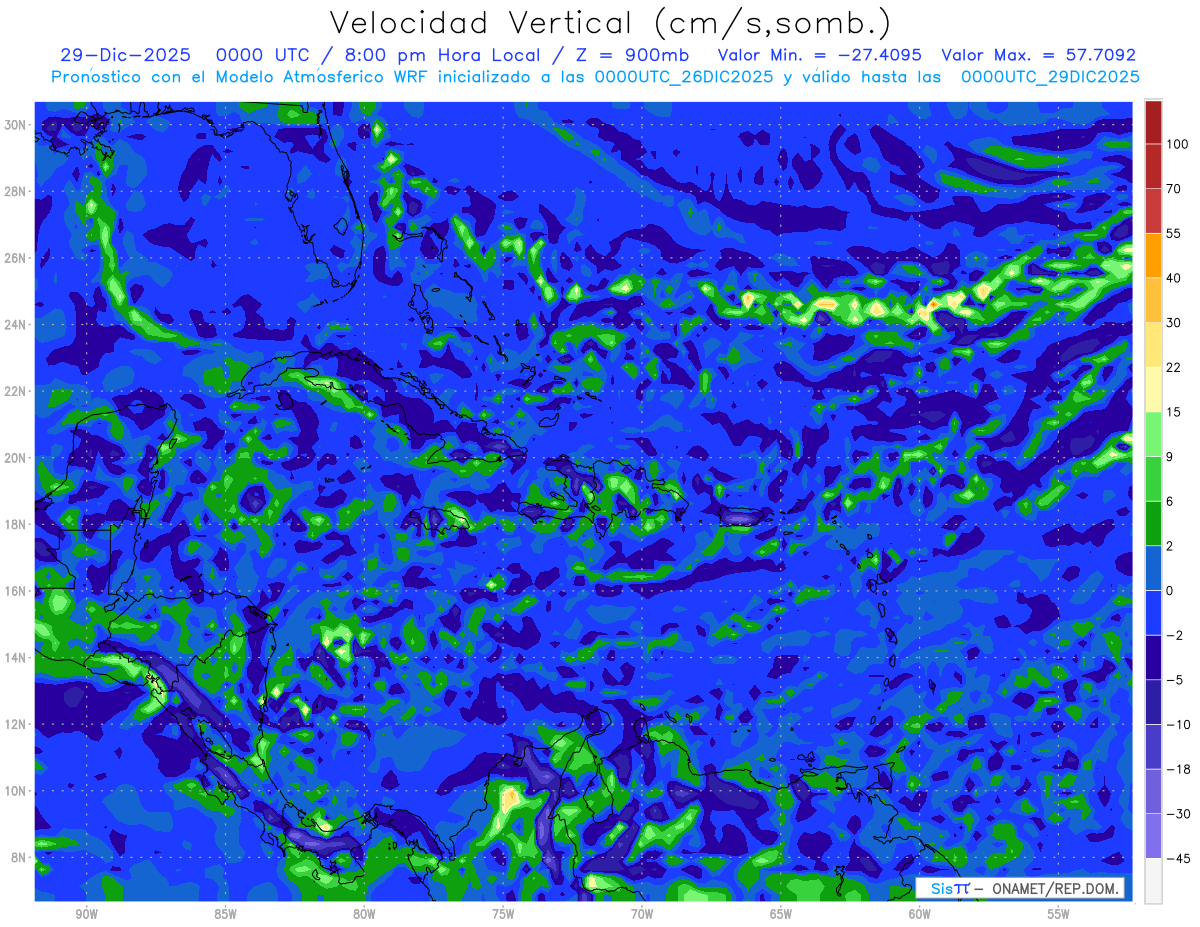Click the '0000UTC_26DIC2025' initialization time

(683, 77)
